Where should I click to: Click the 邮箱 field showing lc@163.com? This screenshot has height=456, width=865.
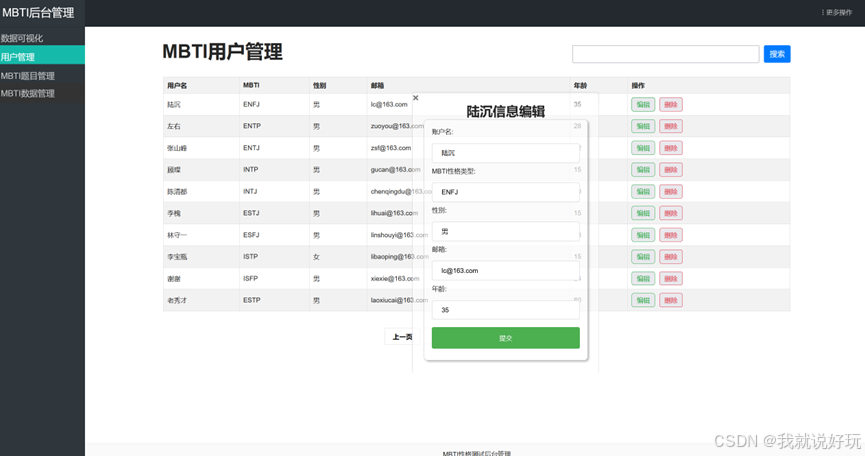505,271
